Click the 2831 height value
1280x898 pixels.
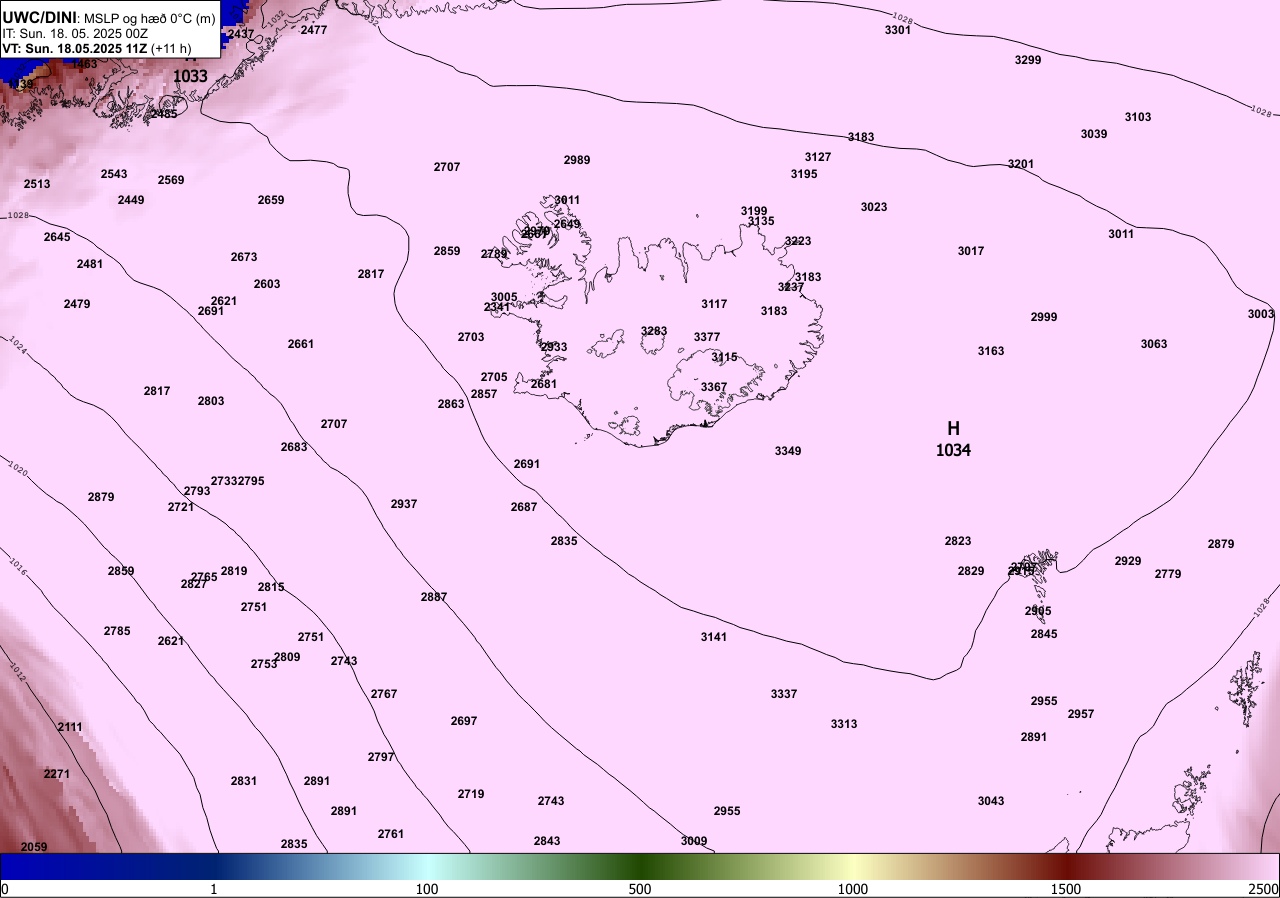pyautogui.click(x=244, y=781)
